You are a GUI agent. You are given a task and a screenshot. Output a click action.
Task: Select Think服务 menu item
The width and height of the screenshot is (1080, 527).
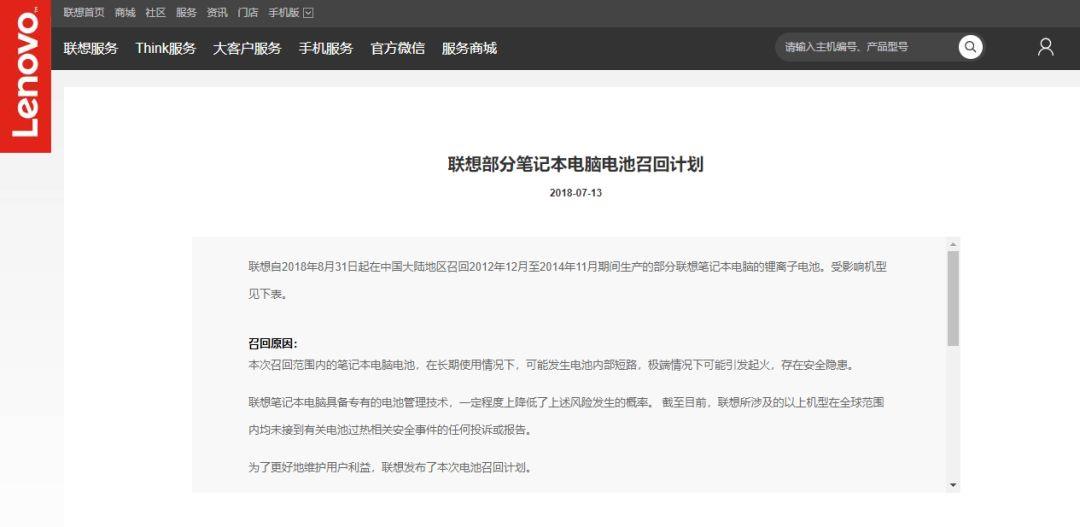(166, 48)
